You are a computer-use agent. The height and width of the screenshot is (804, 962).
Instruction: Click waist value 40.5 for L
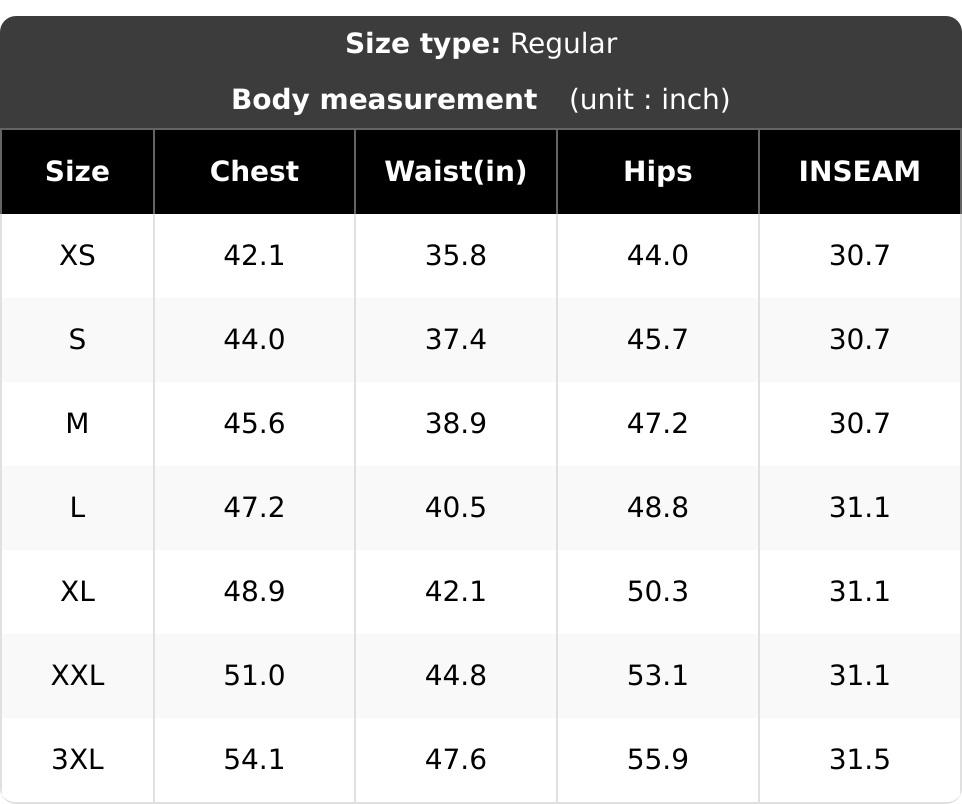pyautogui.click(x=456, y=508)
